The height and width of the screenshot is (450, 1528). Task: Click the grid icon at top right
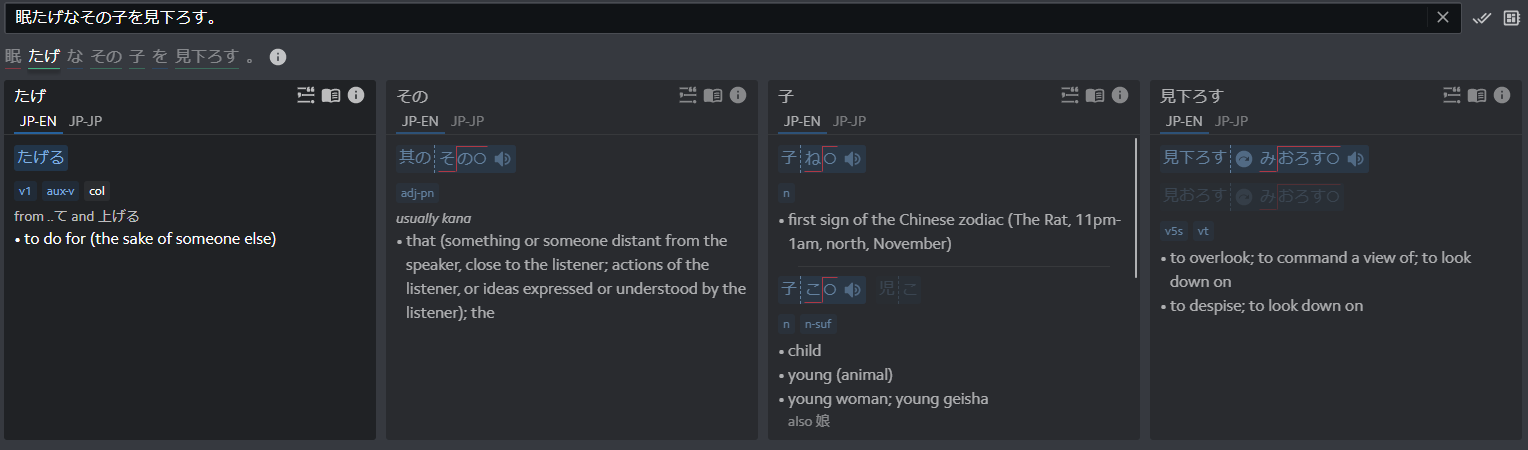click(1511, 17)
